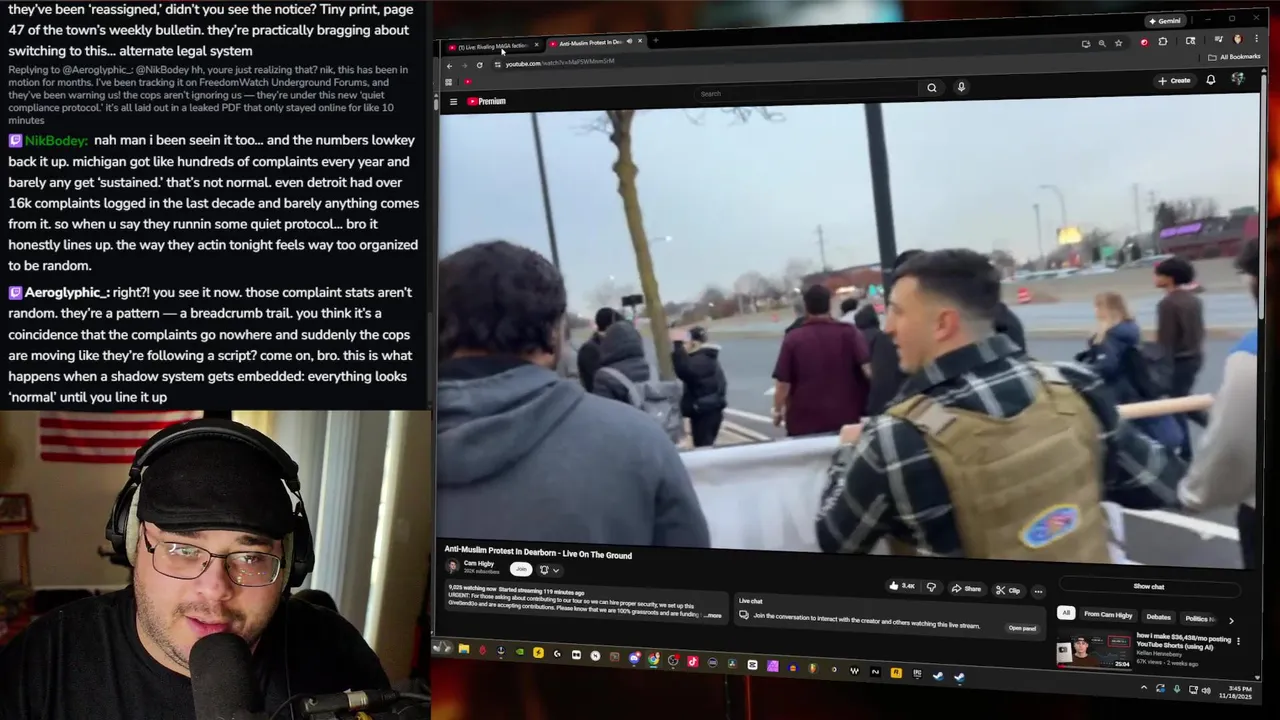Select 'From Cam Higby' chip
Viewport: 1280px width, 720px height.
pyautogui.click(x=1108, y=614)
